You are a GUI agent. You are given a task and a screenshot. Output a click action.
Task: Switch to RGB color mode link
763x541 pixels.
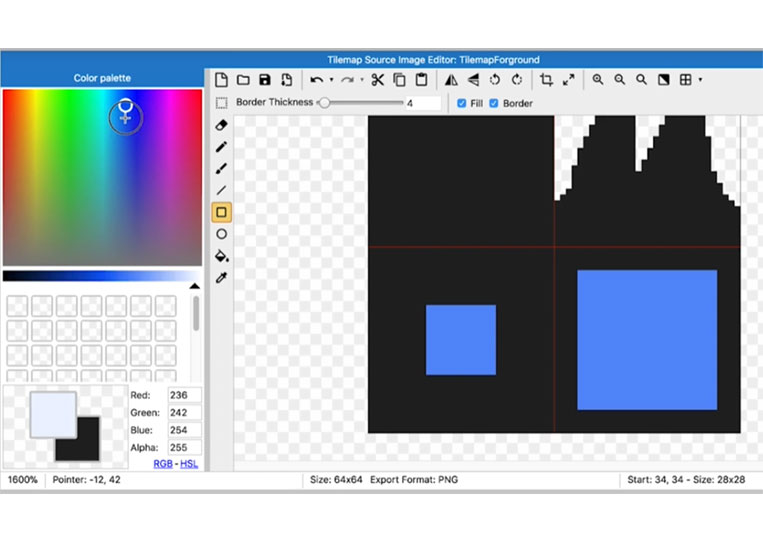(x=163, y=464)
